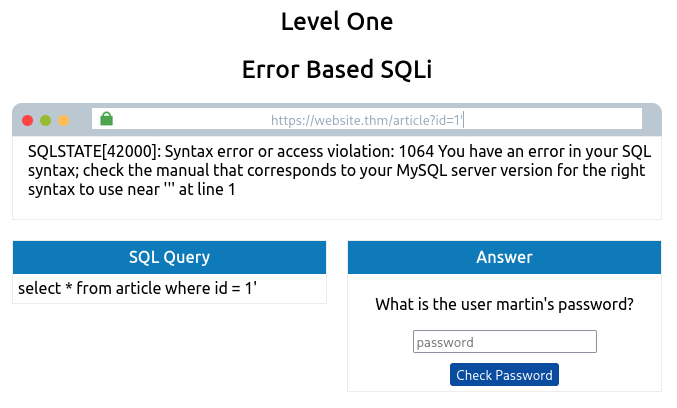This screenshot has width=677, height=408.
Task: Select the SQL Query panel header
Action: (x=169, y=257)
